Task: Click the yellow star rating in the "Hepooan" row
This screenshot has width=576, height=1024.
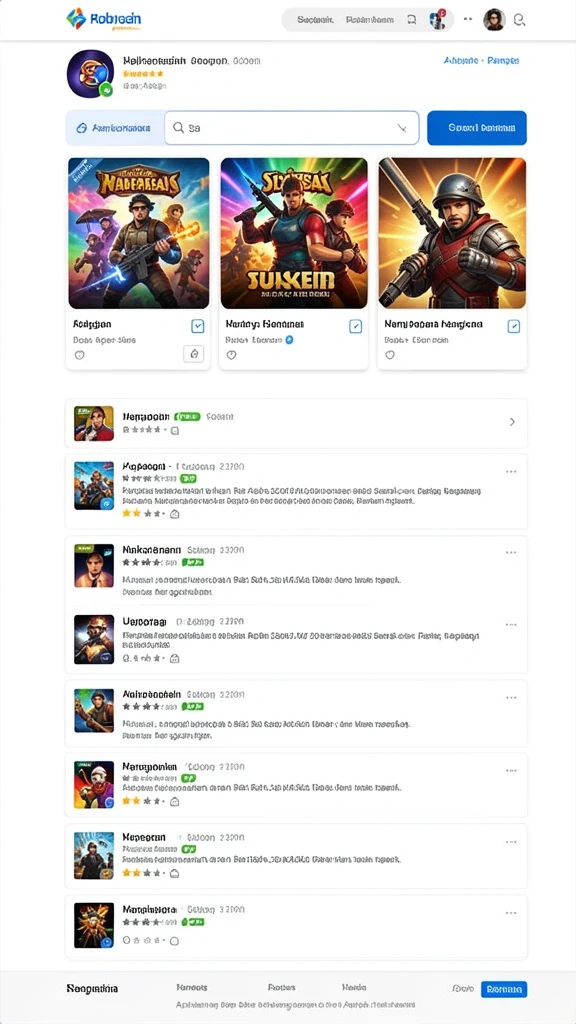Action: coord(140,873)
